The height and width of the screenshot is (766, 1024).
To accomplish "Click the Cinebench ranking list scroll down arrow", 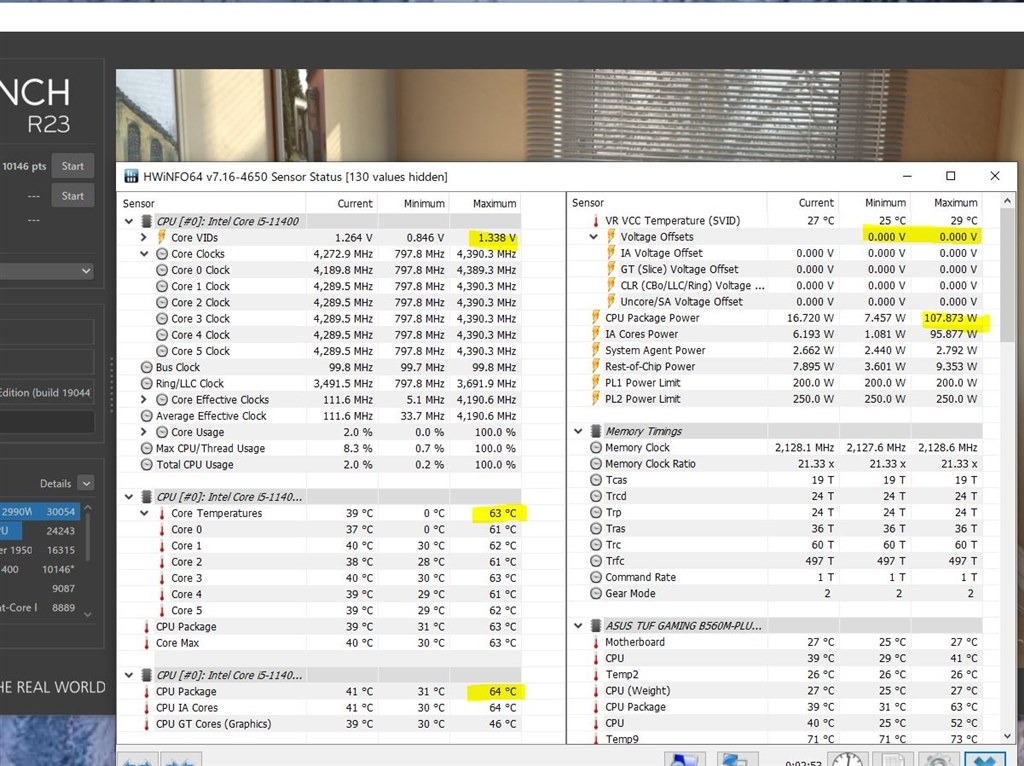I will [88, 614].
